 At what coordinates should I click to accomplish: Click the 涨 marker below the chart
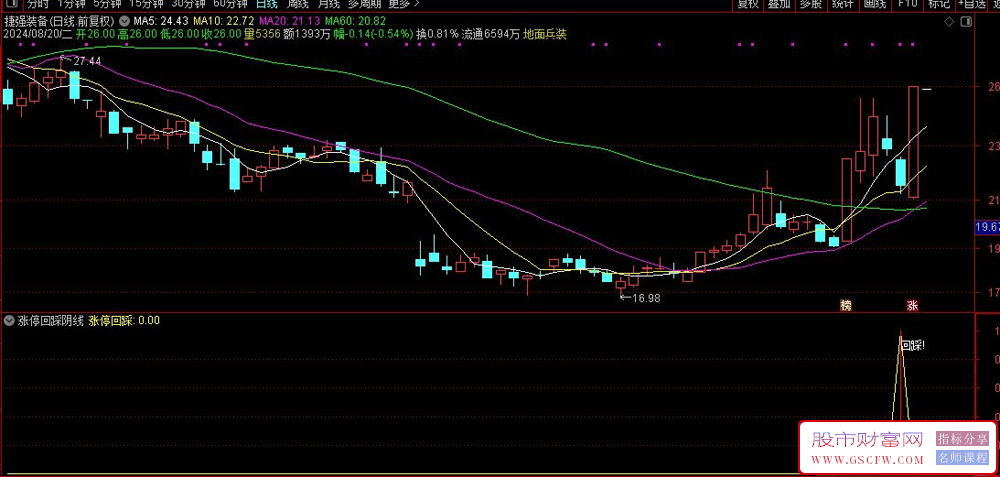pos(913,305)
